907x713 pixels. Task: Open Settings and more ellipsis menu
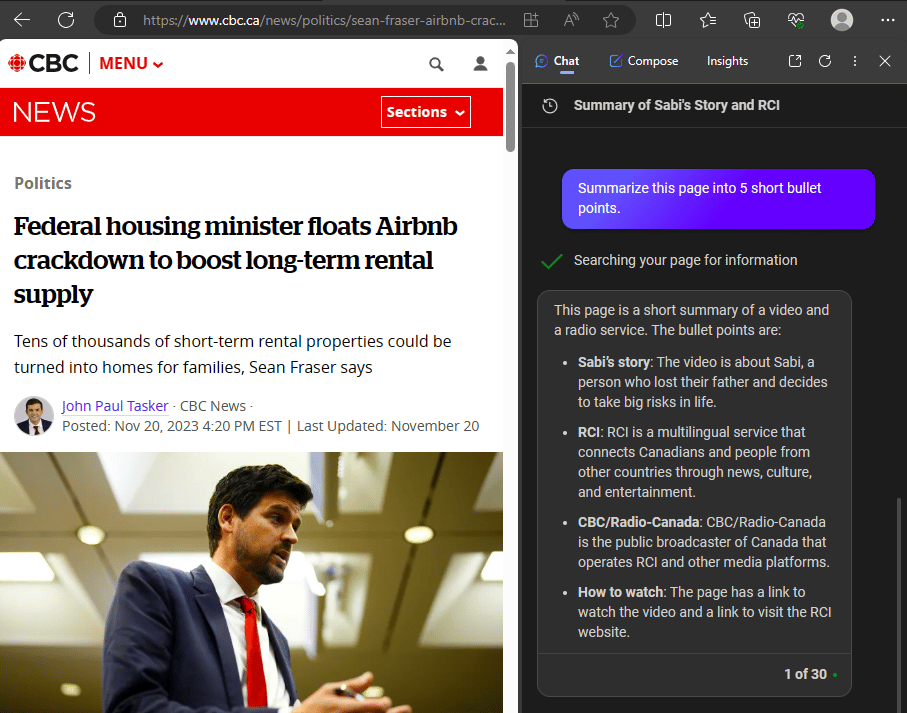click(x=887, y=20)
